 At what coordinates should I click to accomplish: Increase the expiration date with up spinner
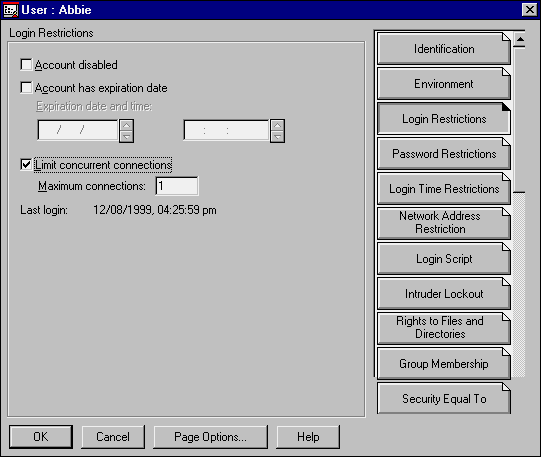[127, 125]
